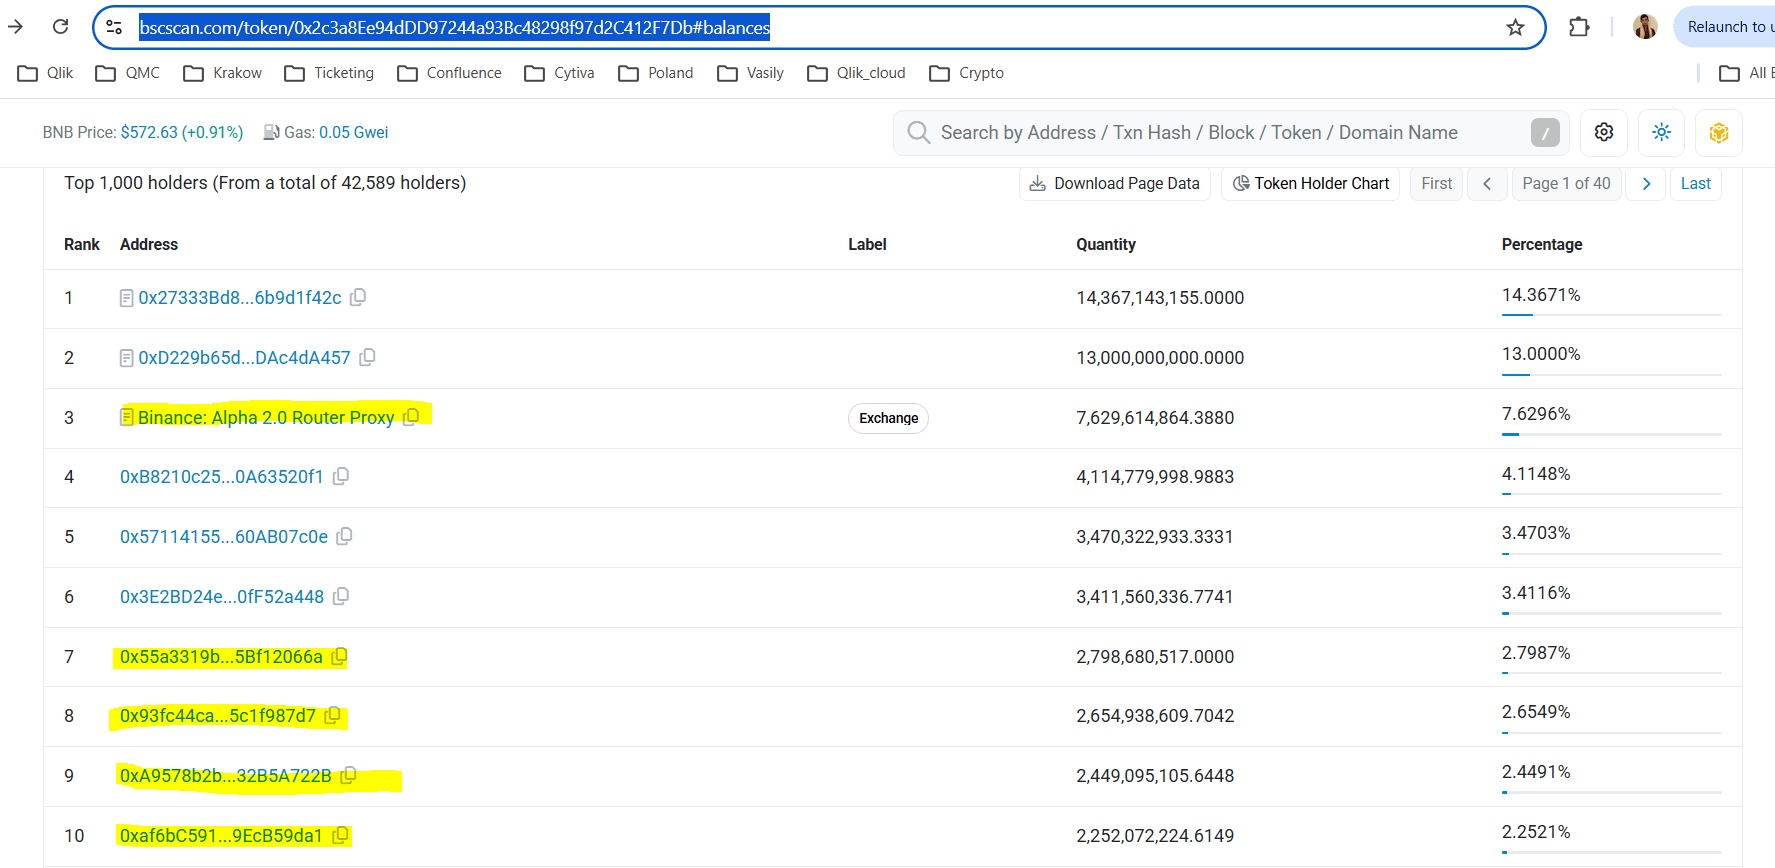
Task: Copy address 0x57114155...60AB07c0e
Action: tap(344, 536)
